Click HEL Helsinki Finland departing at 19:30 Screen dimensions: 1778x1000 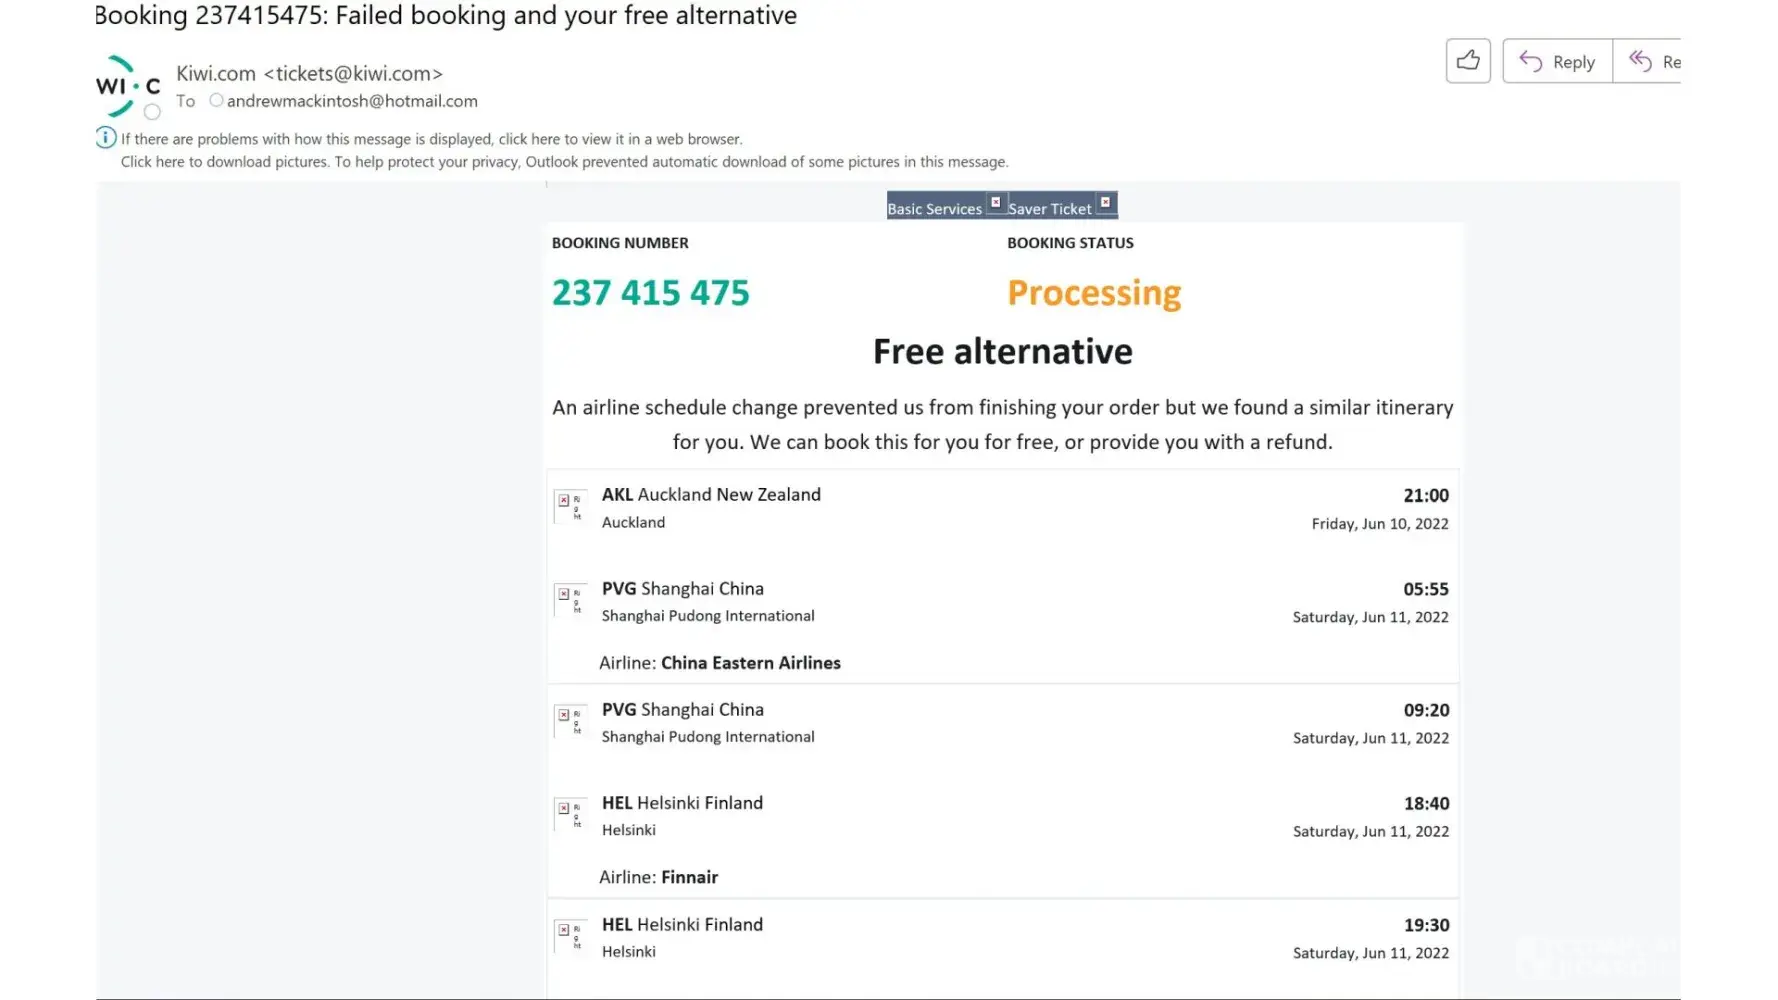pyautogui.click(x=682, y=925)
